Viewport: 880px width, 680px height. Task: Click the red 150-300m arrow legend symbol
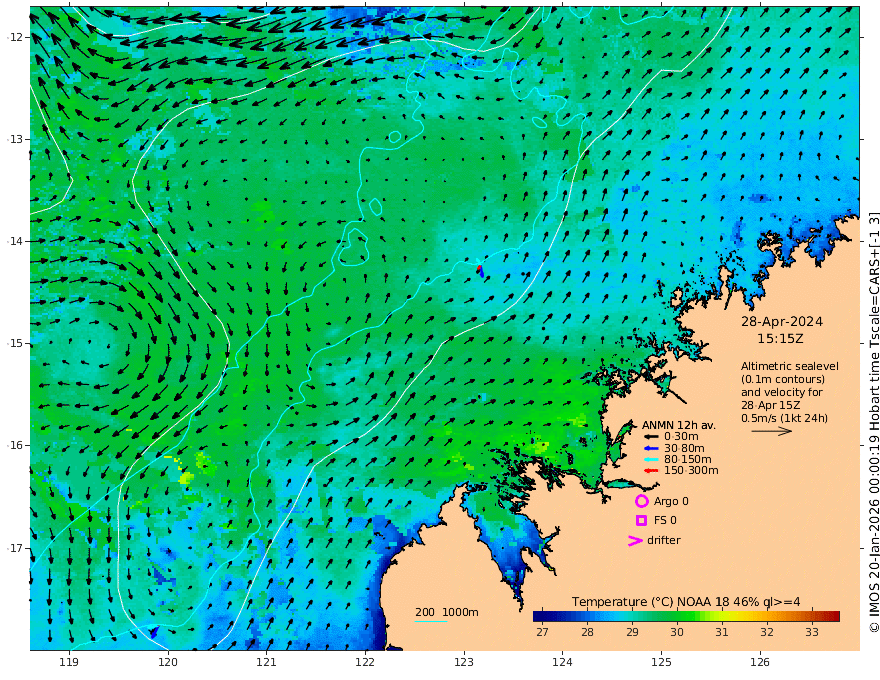651,470
